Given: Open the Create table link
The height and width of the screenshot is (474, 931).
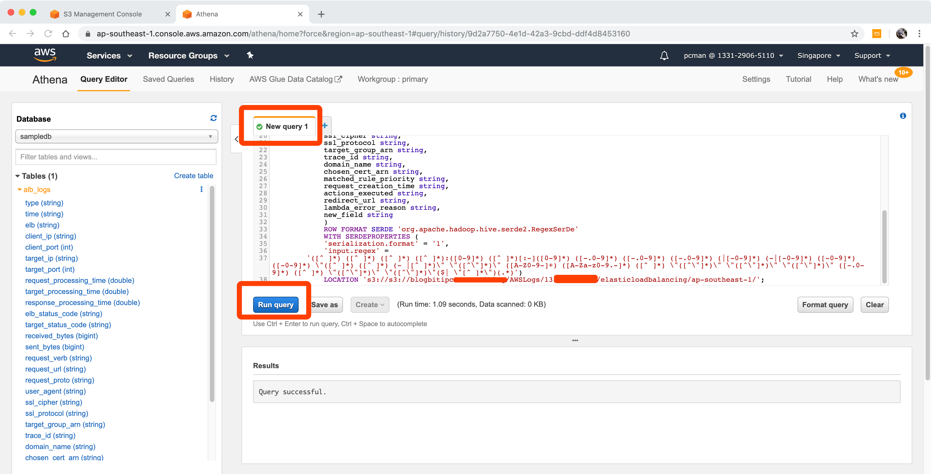Looking at the screenshot, I should click(194, 176).
